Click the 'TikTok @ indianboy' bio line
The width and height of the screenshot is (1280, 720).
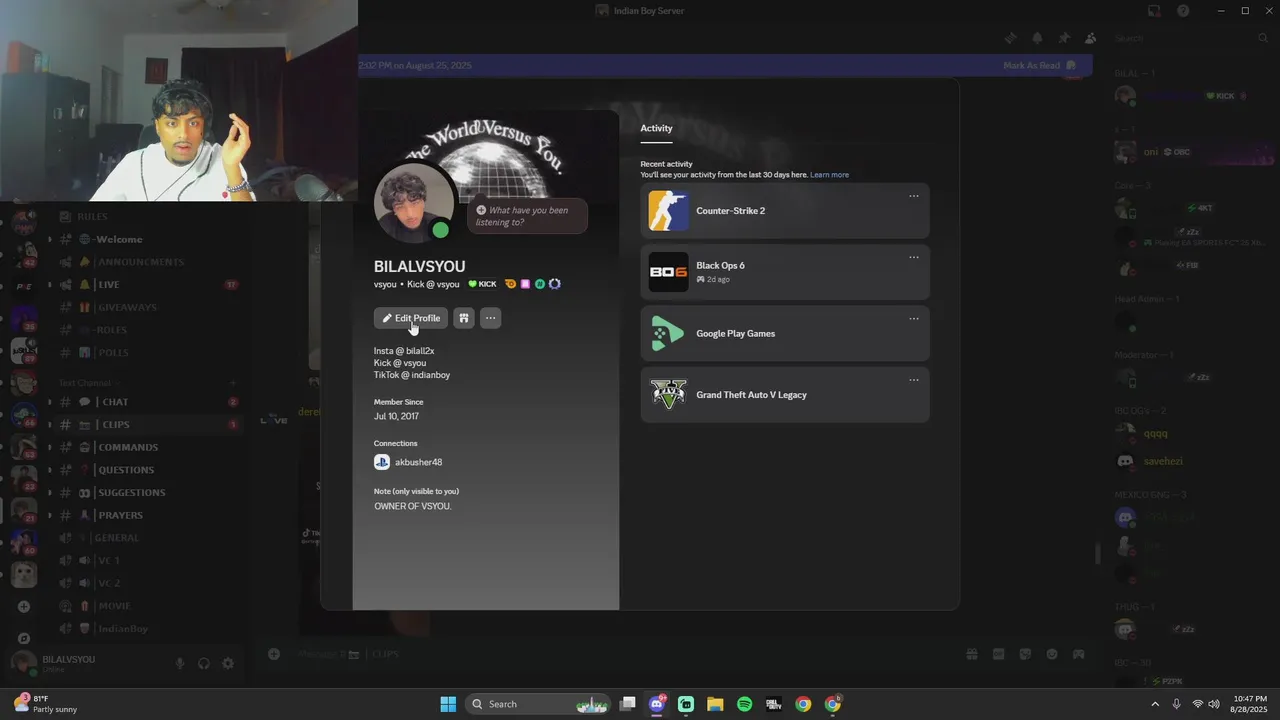point(412,375)
